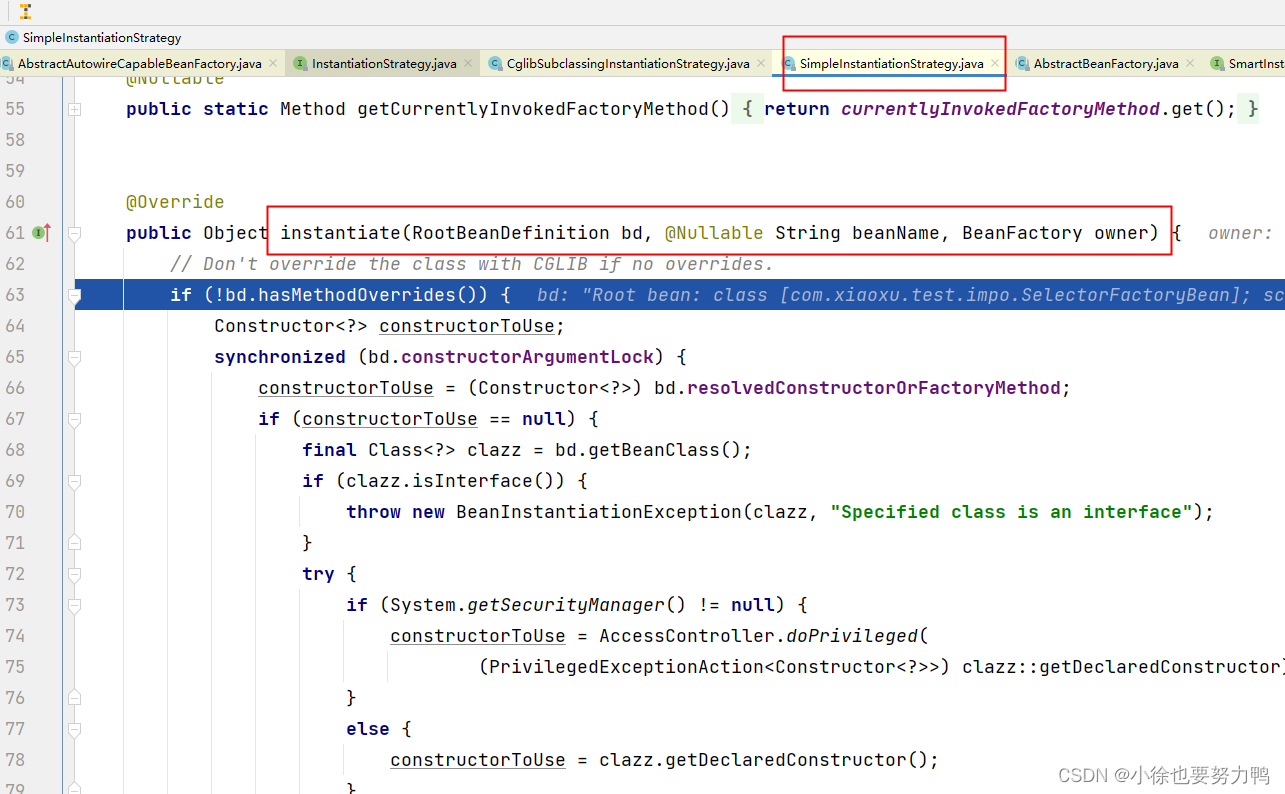Collapse the if block at line 63
Viewport: 1285px width, 794px height.
[74, 295]
